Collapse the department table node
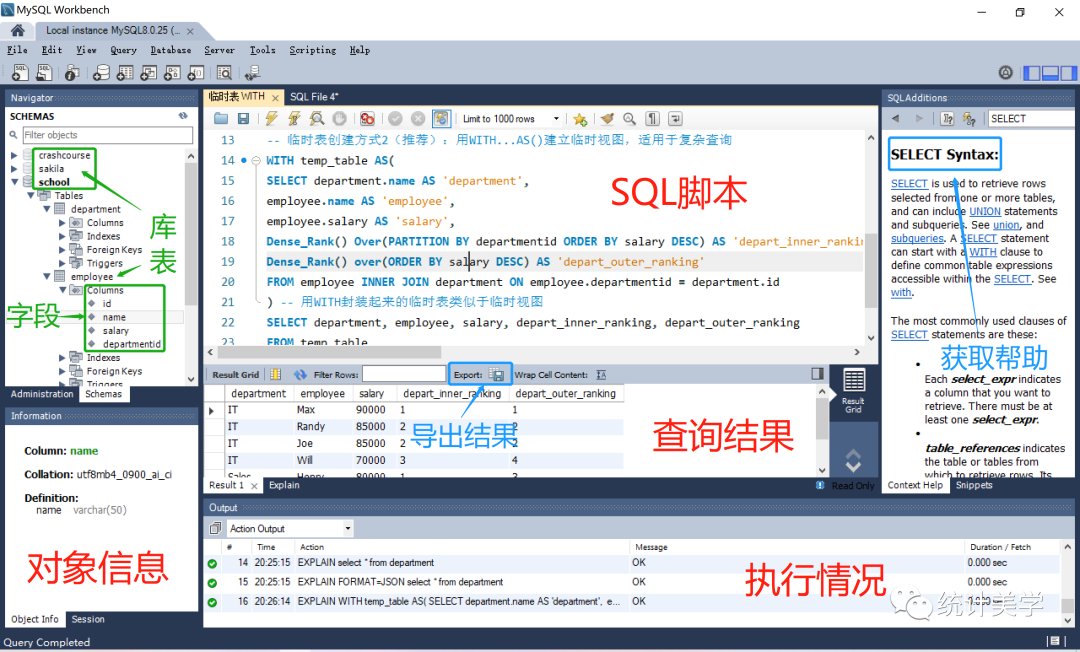This screenshot has height=652, width=1080. point(47,209)
